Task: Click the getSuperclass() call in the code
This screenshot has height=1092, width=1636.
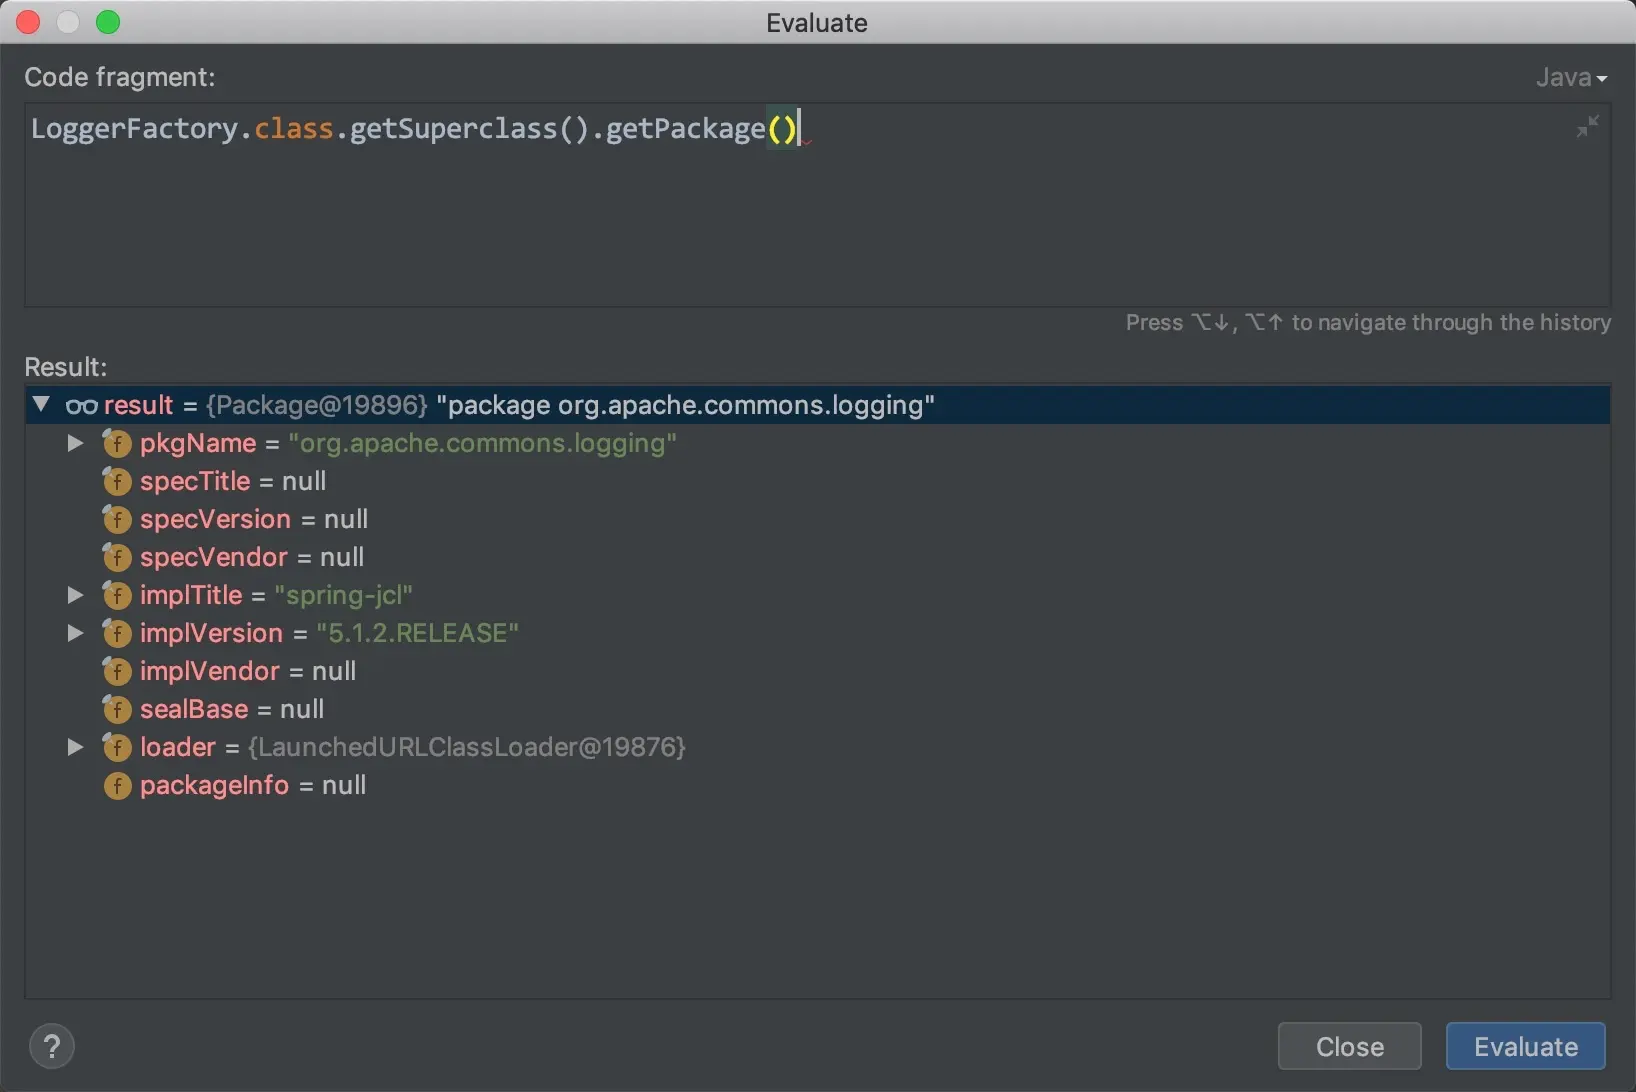Action: point(470,129)
